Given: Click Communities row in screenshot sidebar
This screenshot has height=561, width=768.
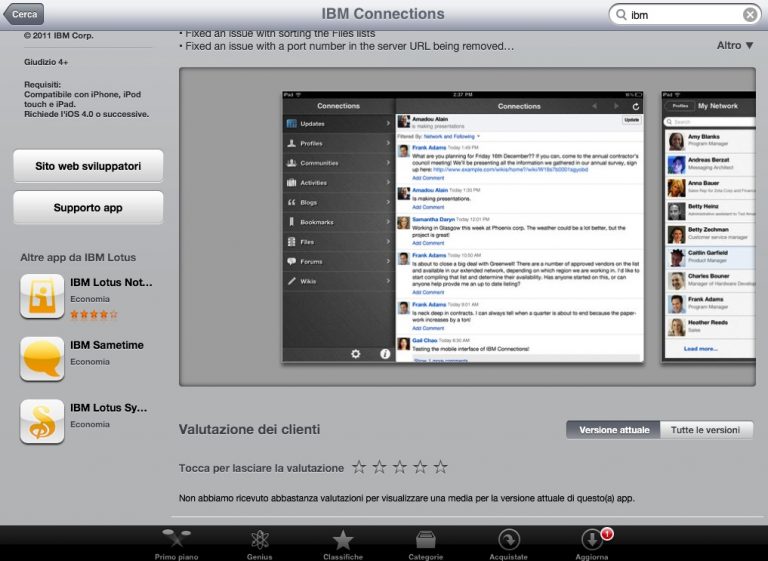Looking at the screenshot, I should pos(339,163).
